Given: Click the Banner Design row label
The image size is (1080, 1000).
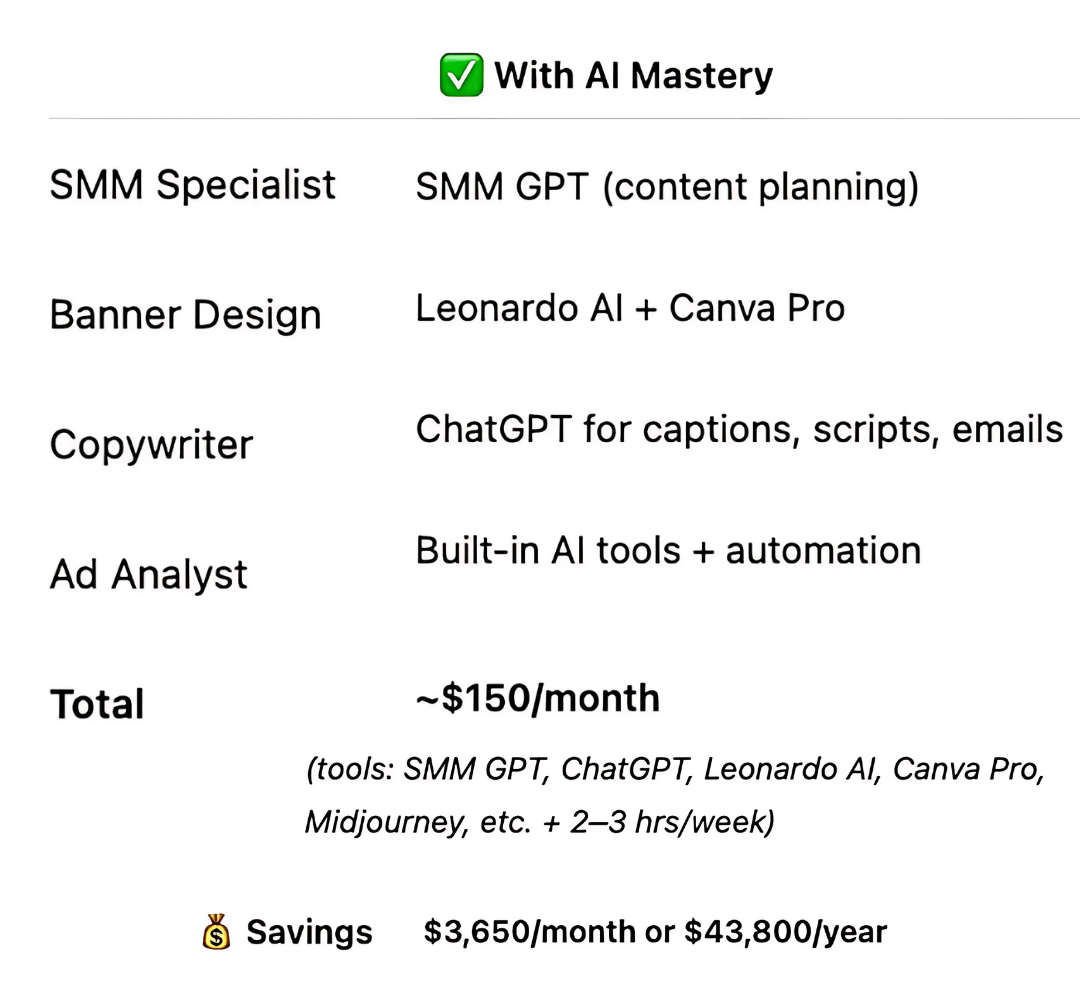Looking at the screenshot, I should click(x=185, y=315).
